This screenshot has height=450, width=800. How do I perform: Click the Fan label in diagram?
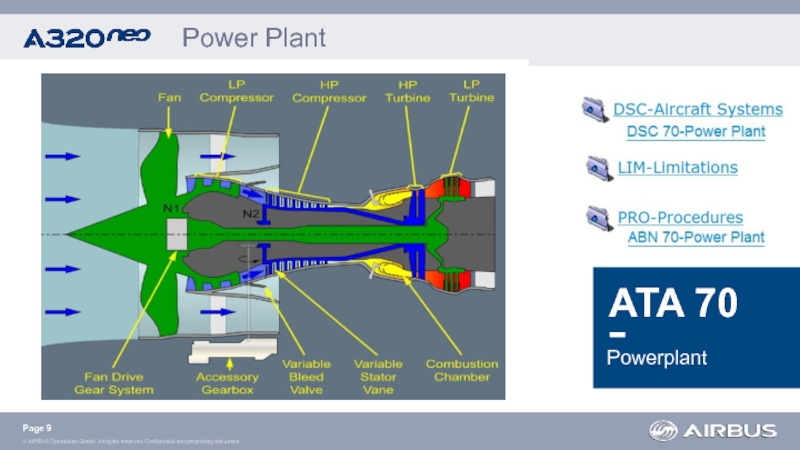[x=169, y=97]
